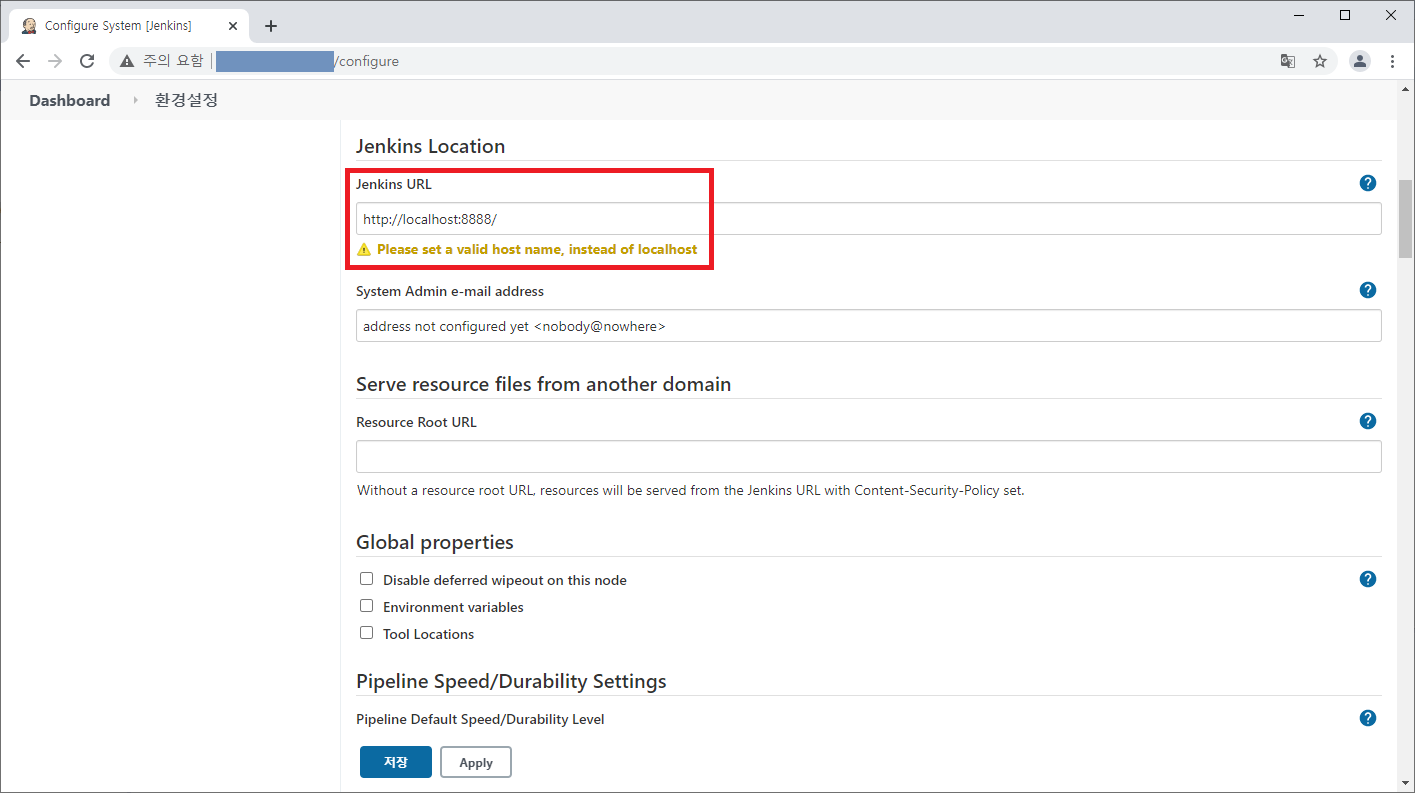
Task: Click the Serve resource files heading
Action: click(x=543, y=384)
